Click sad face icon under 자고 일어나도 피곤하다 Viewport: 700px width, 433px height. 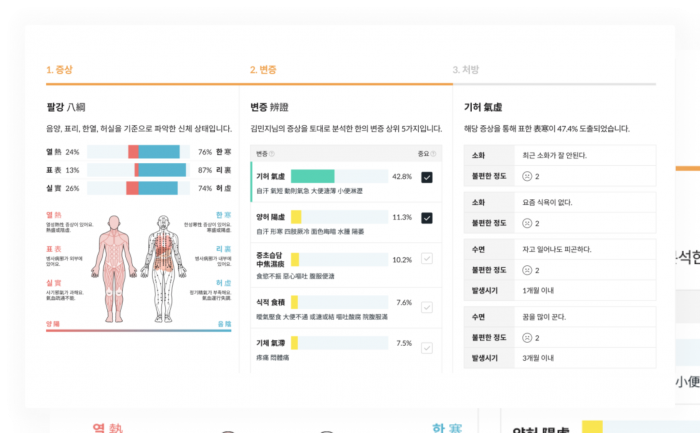tap(528, 270)
